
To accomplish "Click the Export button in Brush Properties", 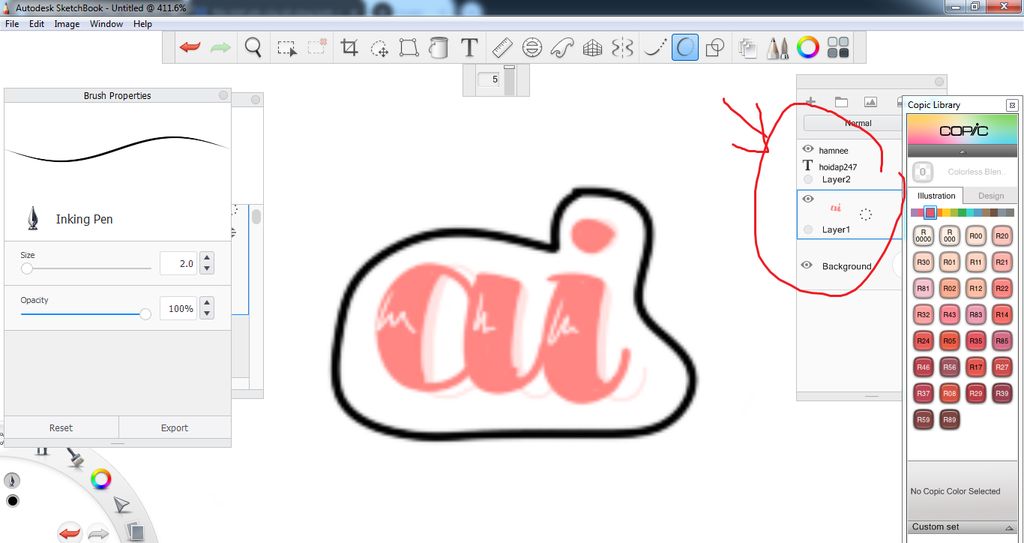I will (174, 427).
